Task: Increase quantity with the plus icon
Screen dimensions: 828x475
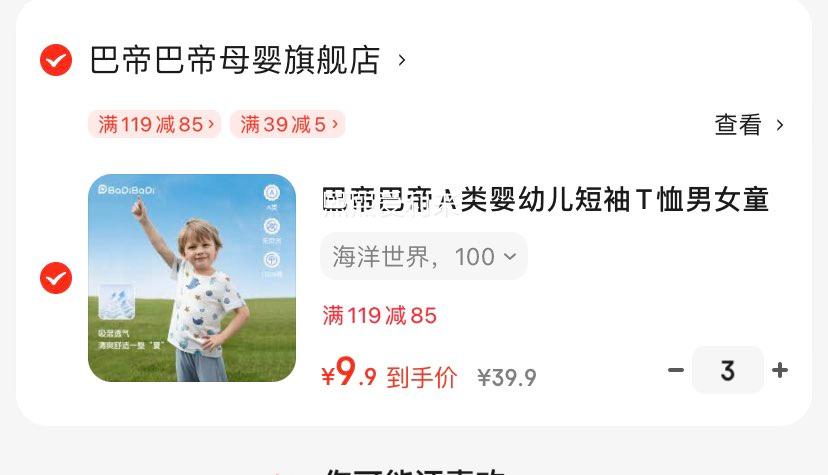Action: point(780,370)
